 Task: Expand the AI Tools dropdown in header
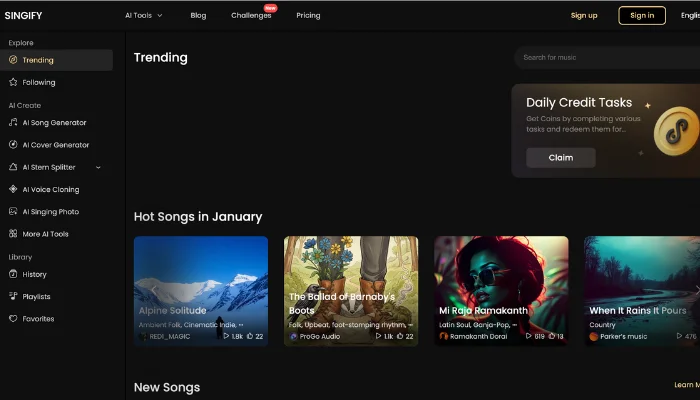[144, 15]
